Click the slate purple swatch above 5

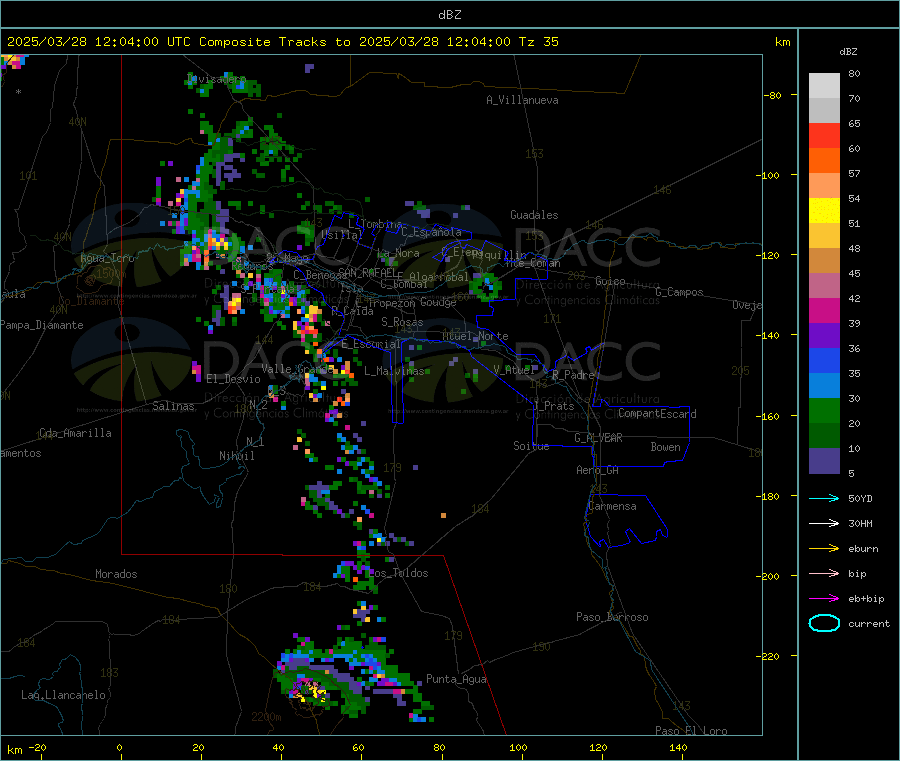click(x=824, y=461)
